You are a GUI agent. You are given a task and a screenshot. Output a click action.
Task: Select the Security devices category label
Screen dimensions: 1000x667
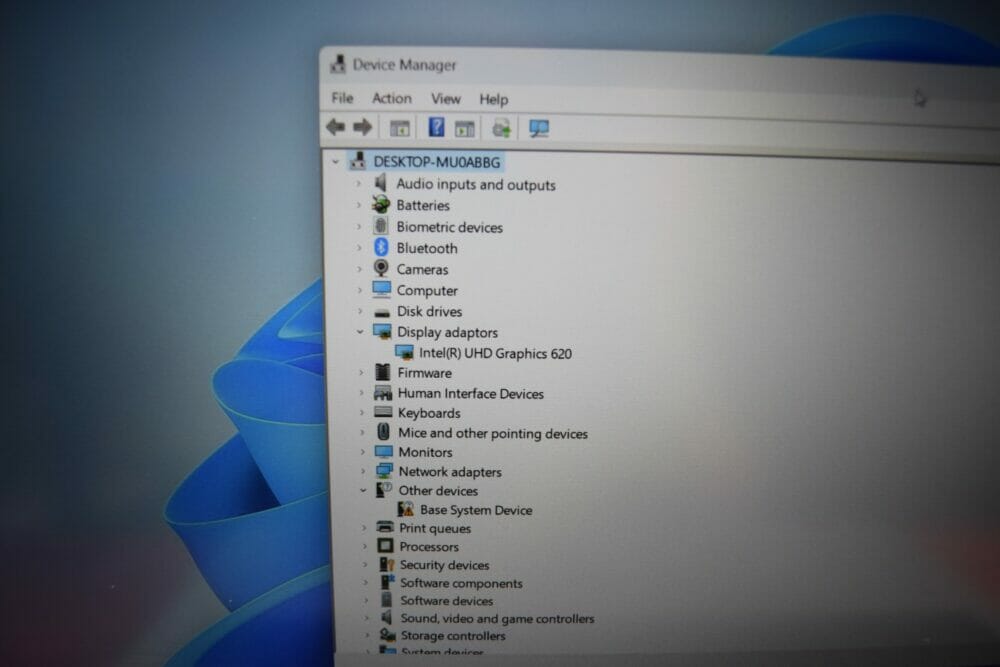[x=445, y=565]
